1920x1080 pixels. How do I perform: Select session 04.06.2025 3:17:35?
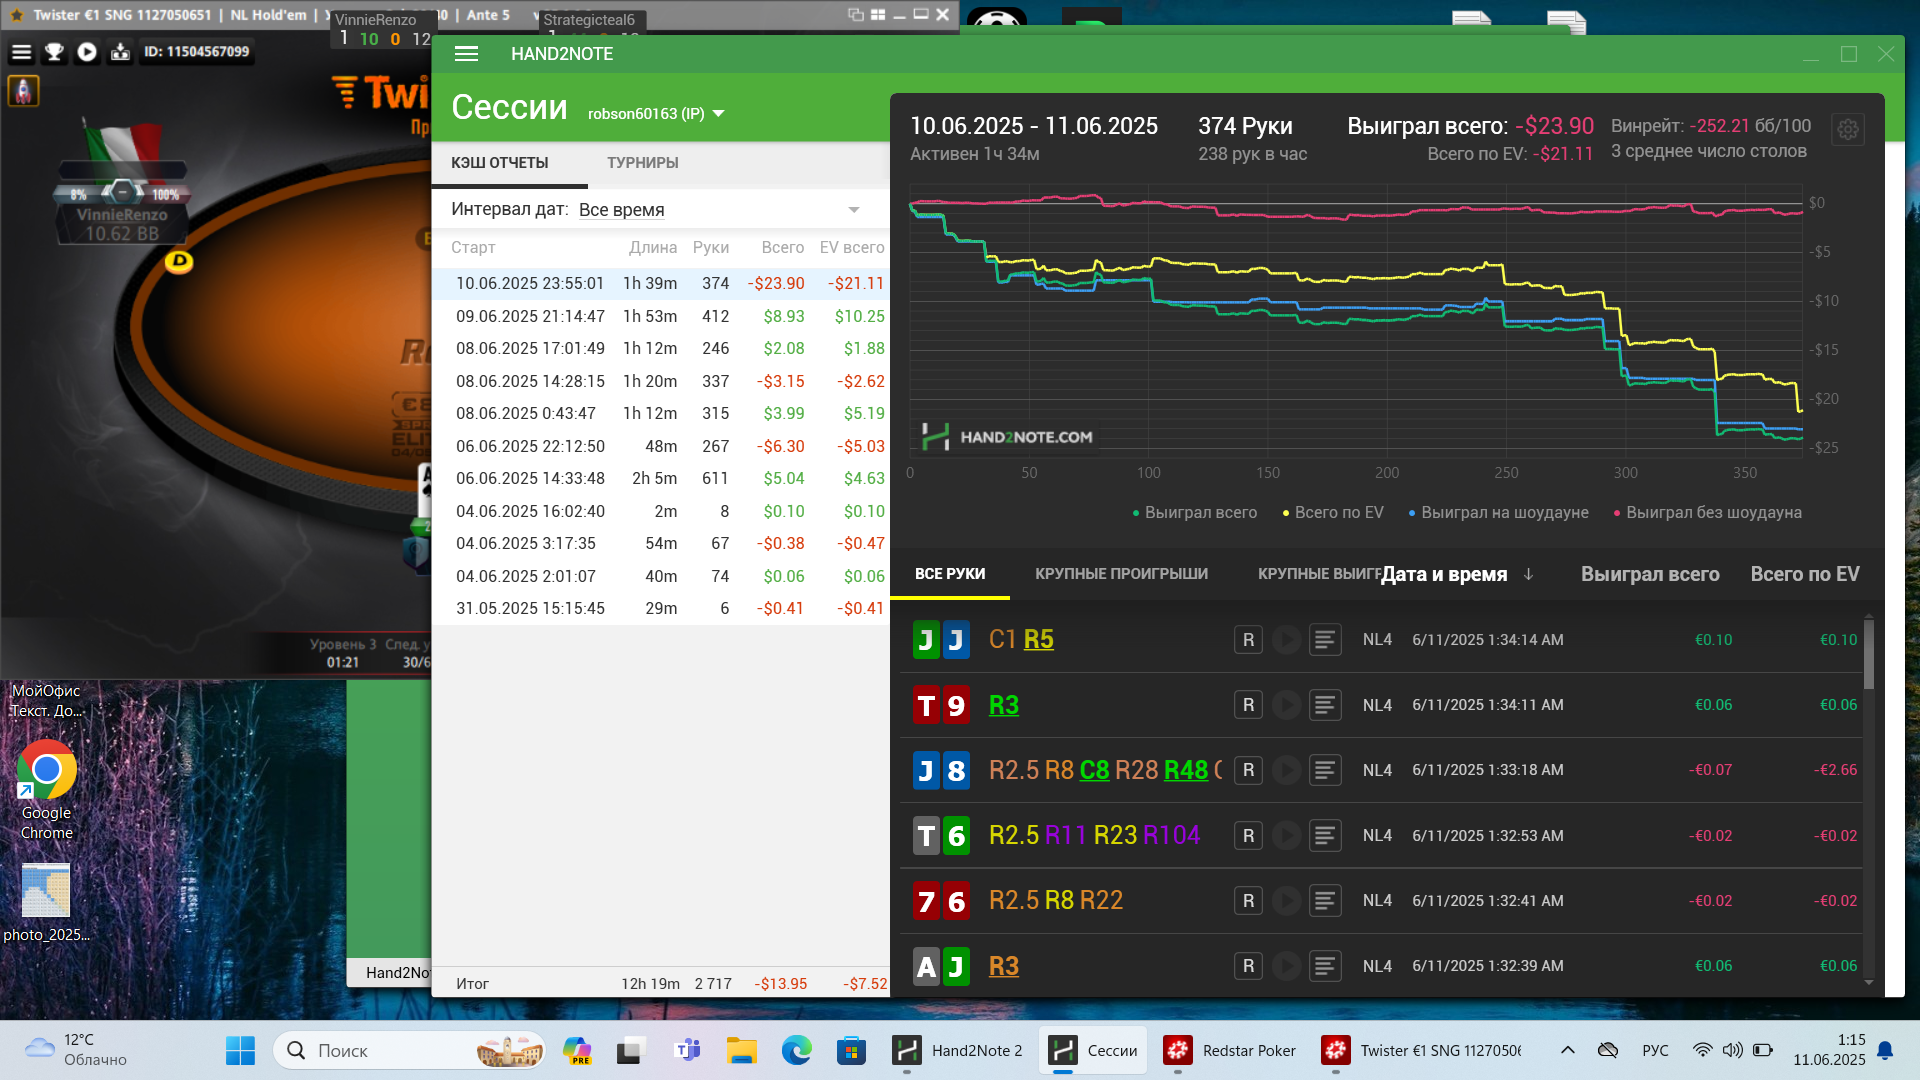tap(660, 543)
